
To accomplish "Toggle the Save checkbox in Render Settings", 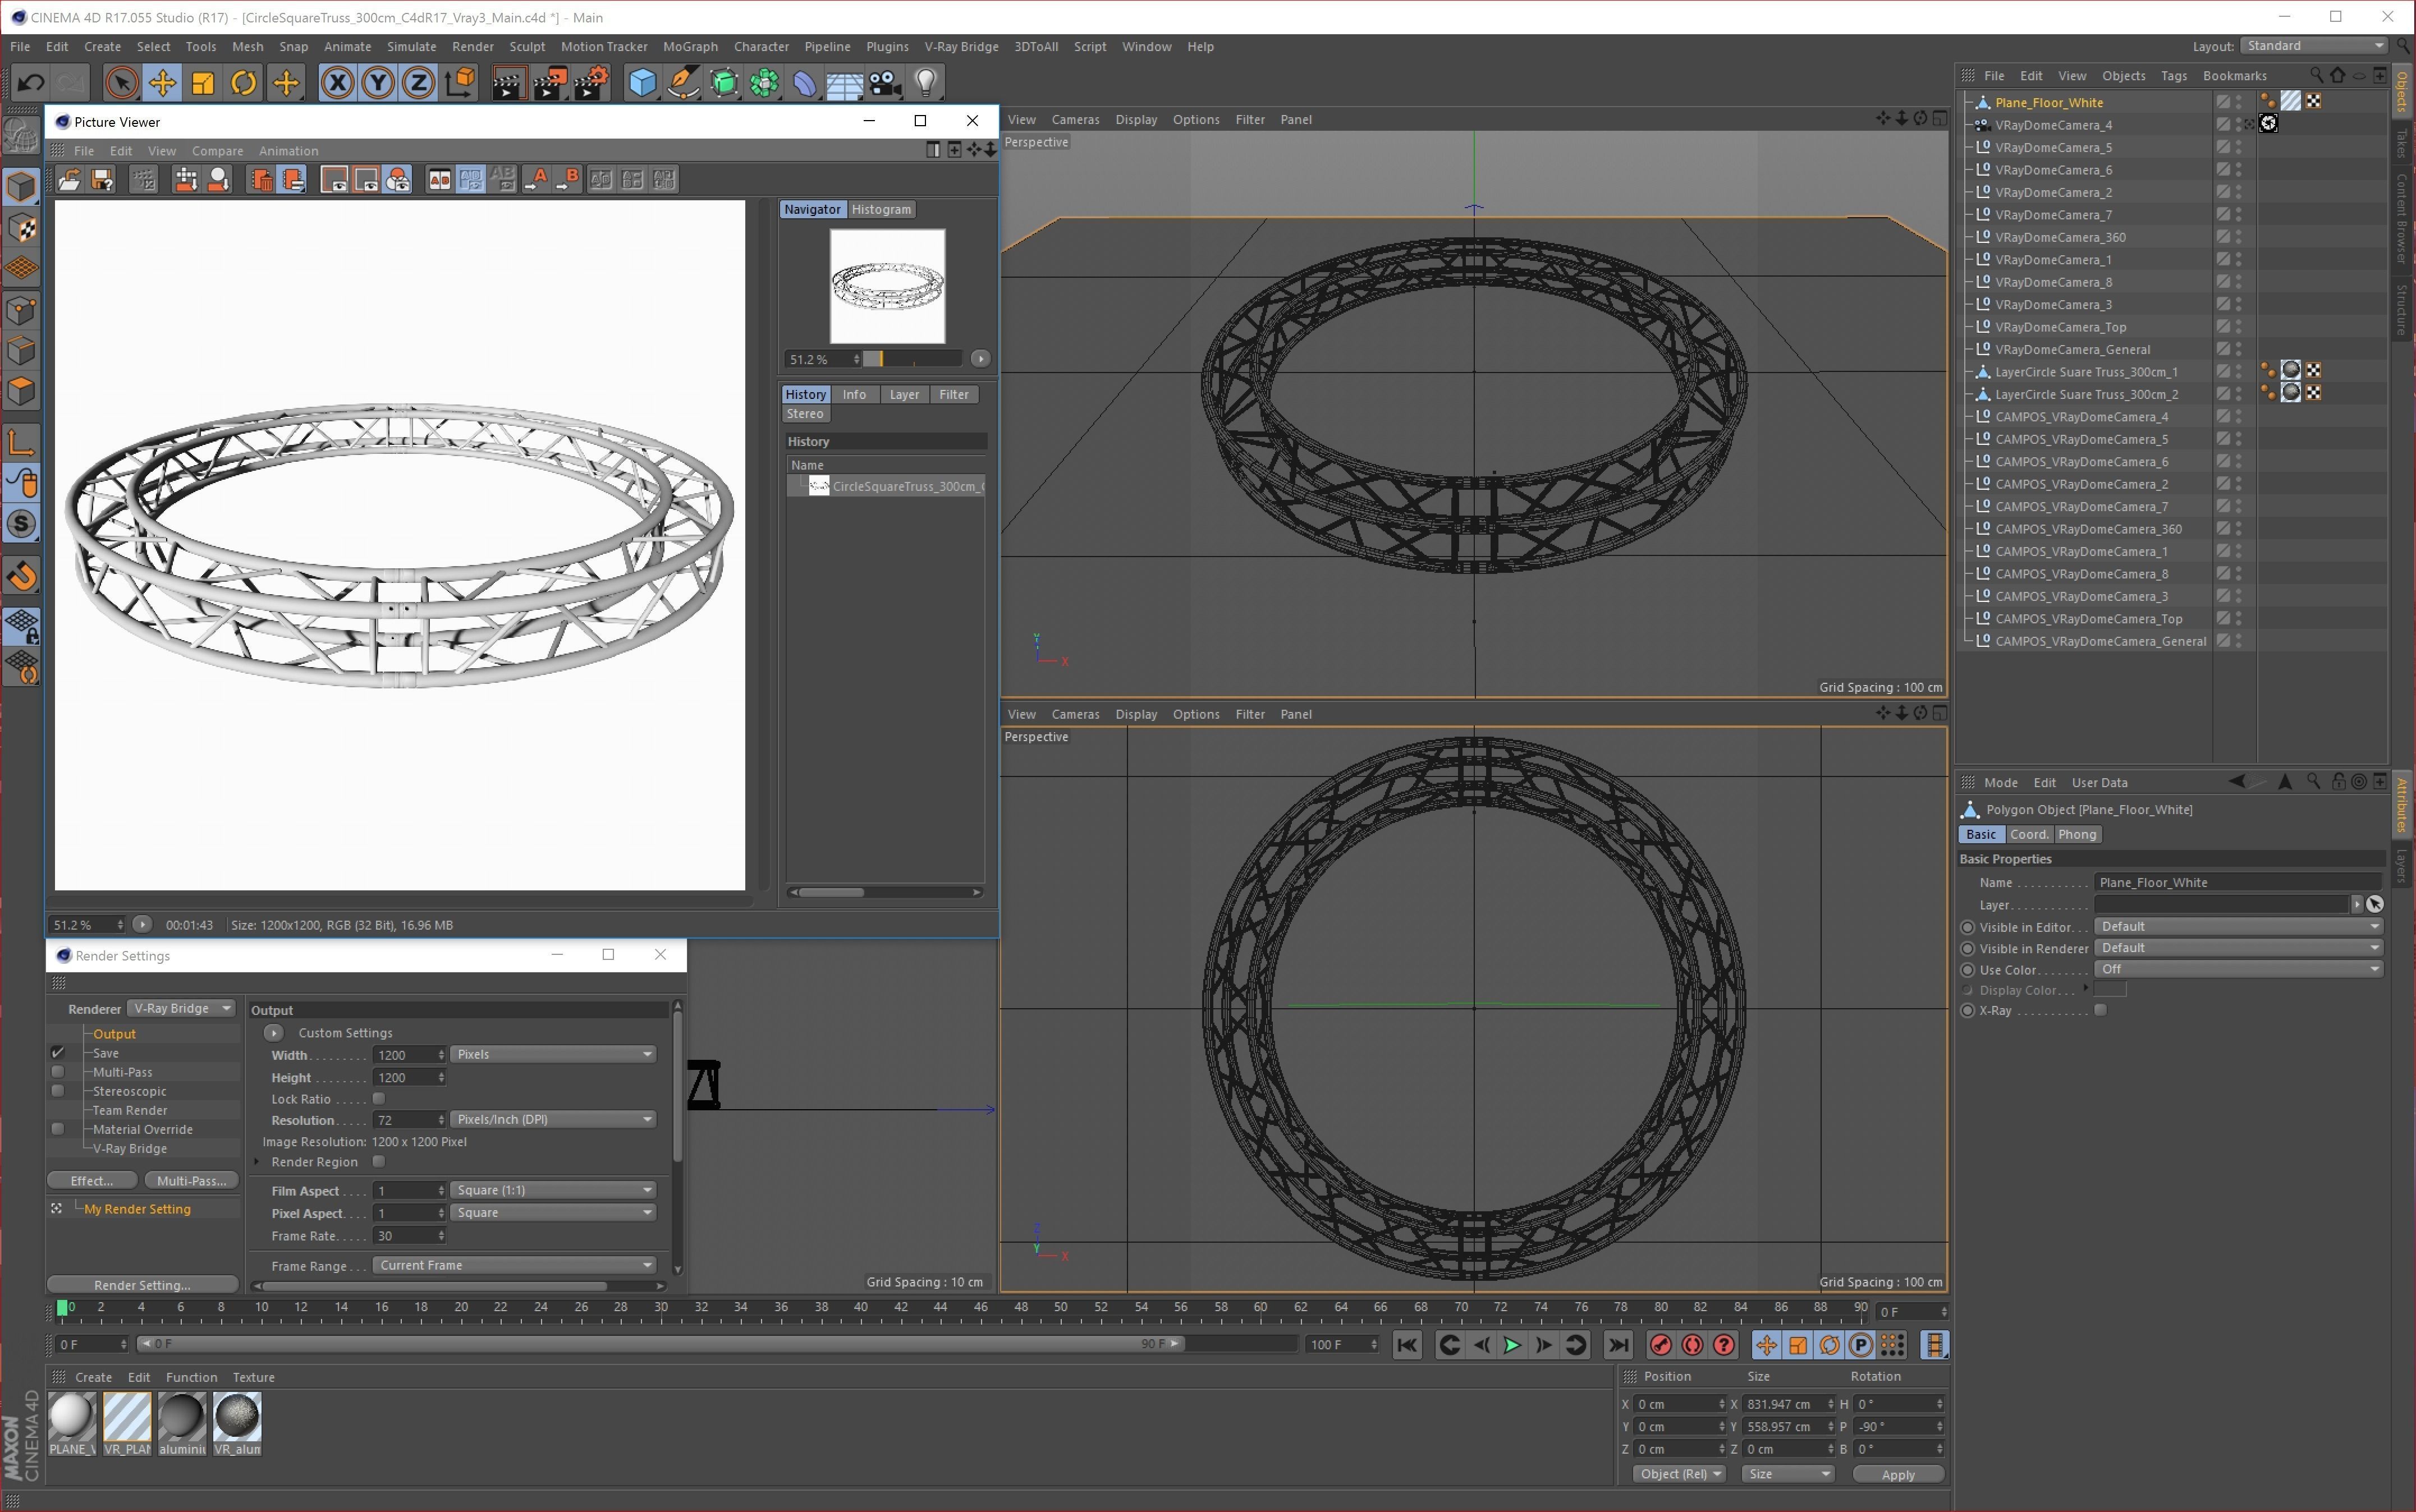I will pos(58,1052).
